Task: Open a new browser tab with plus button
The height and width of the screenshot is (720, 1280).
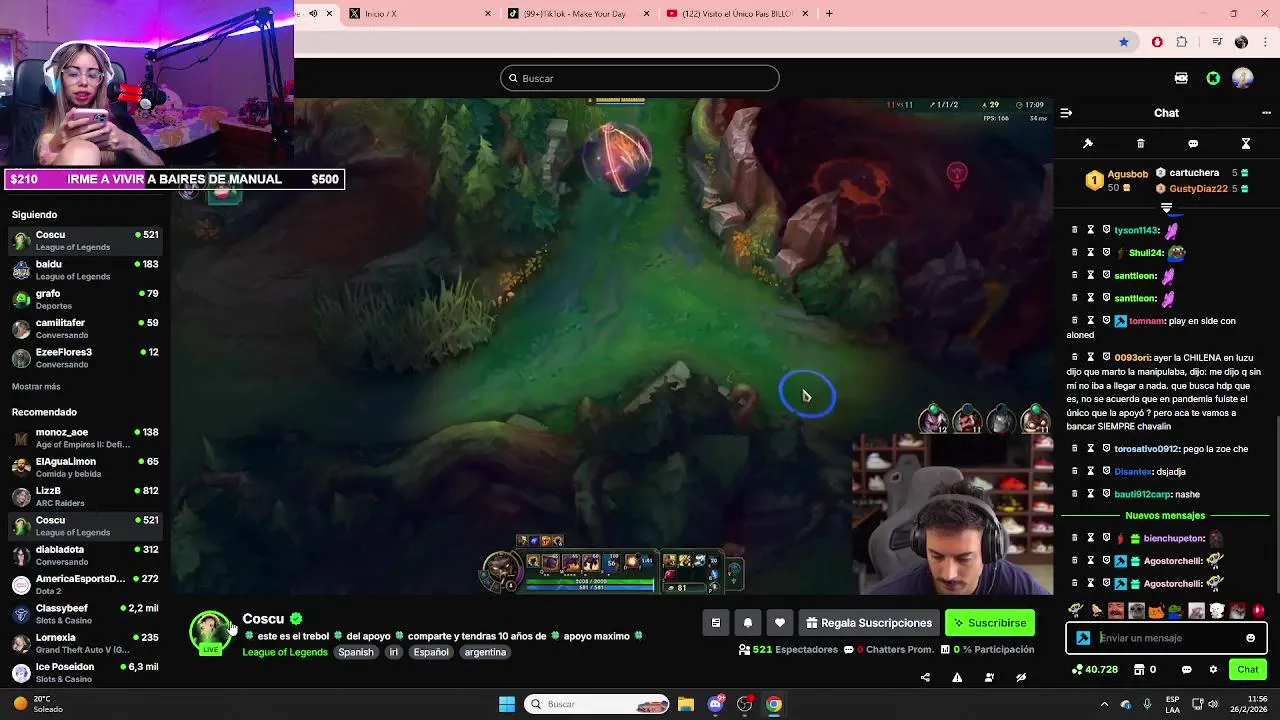Action: [829, 13]
